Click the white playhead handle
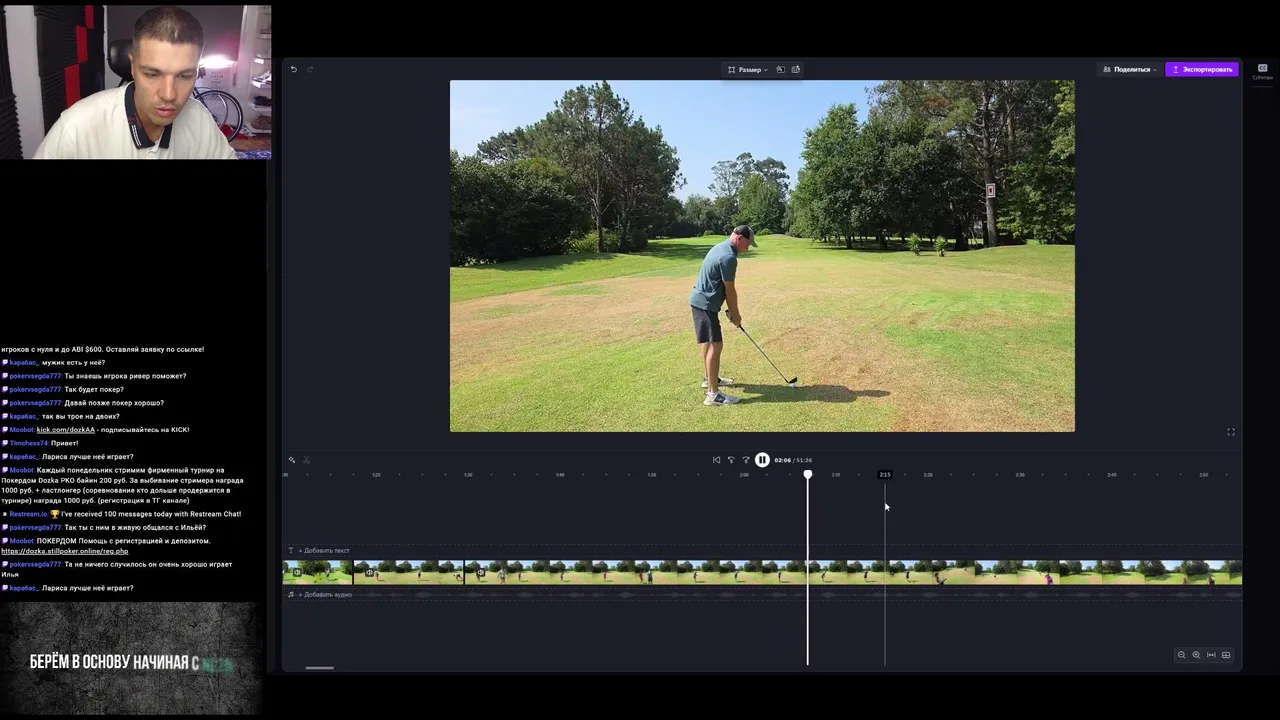 [x=808, y=474]
